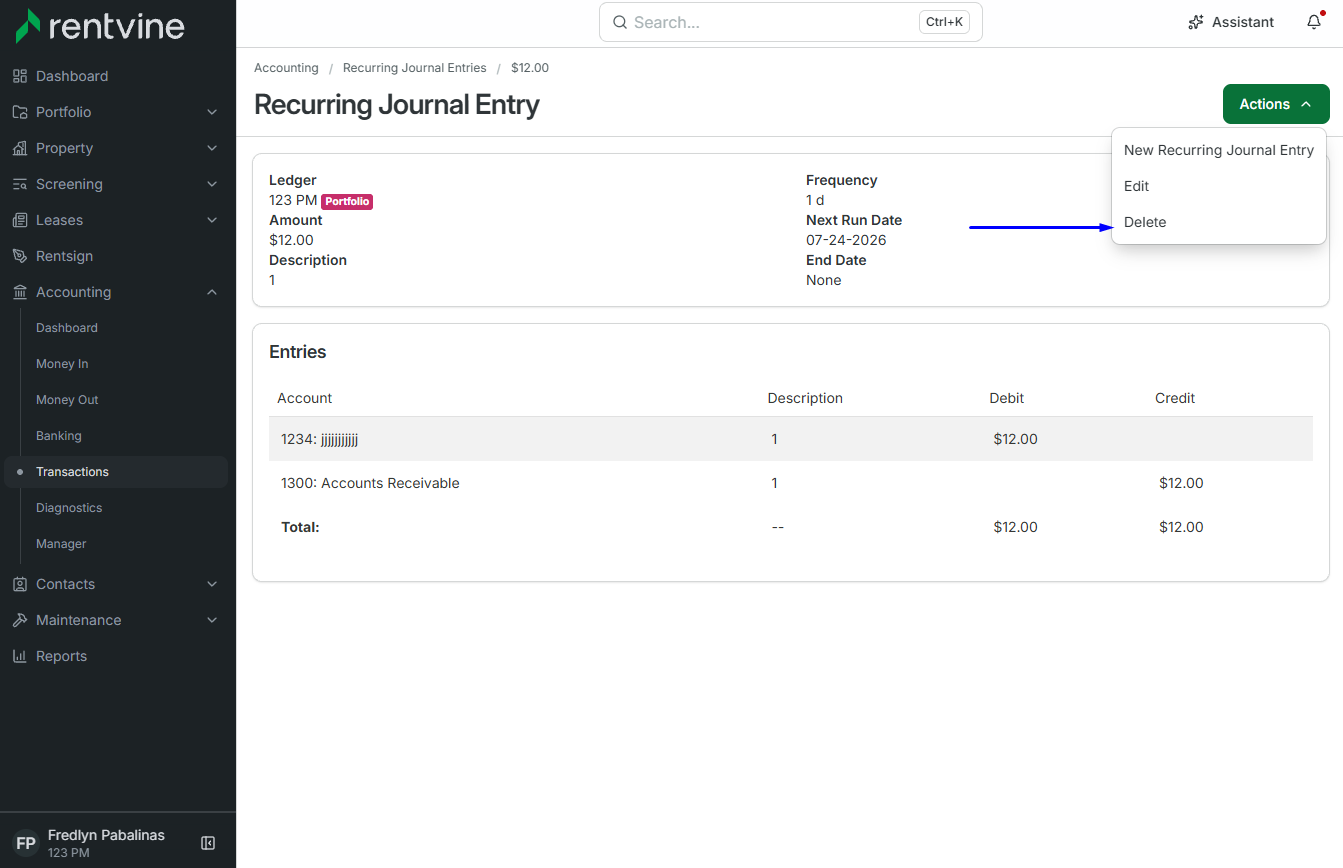
Task: Open Dashboard via its sidebar icon
Action: 20,76
